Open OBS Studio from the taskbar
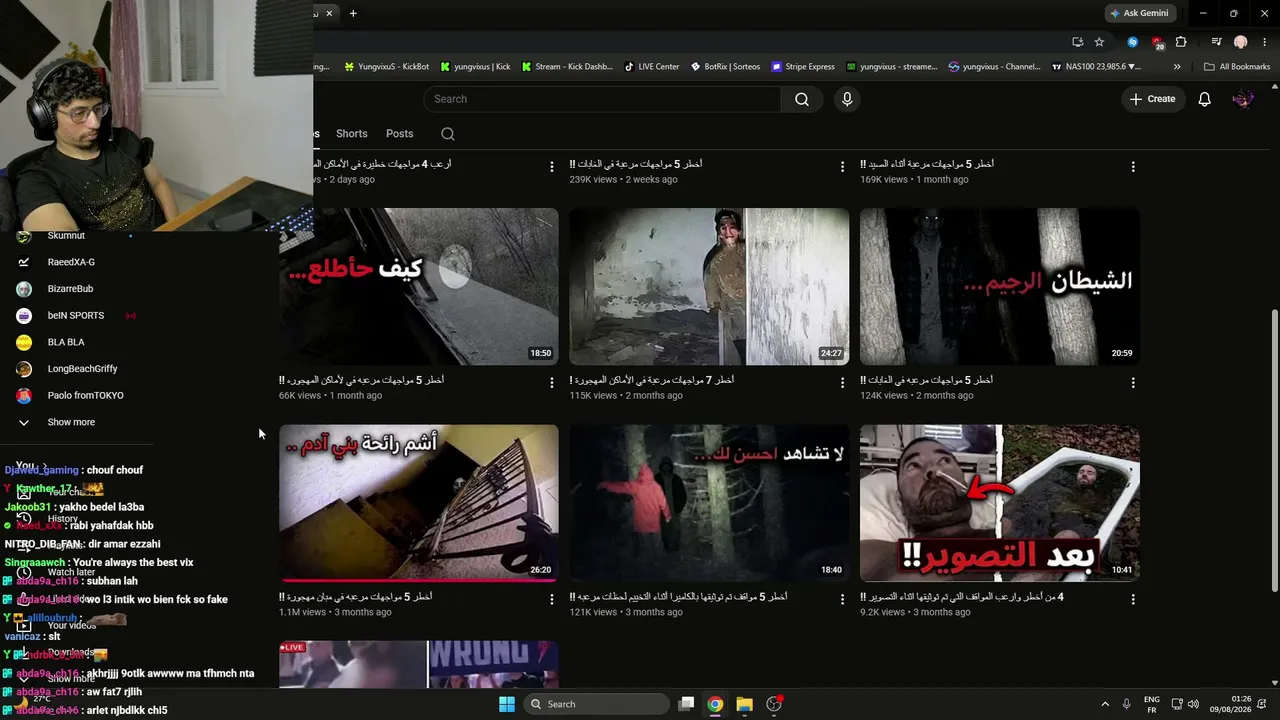Screen dimensions: 1280x720 point(774,704)
